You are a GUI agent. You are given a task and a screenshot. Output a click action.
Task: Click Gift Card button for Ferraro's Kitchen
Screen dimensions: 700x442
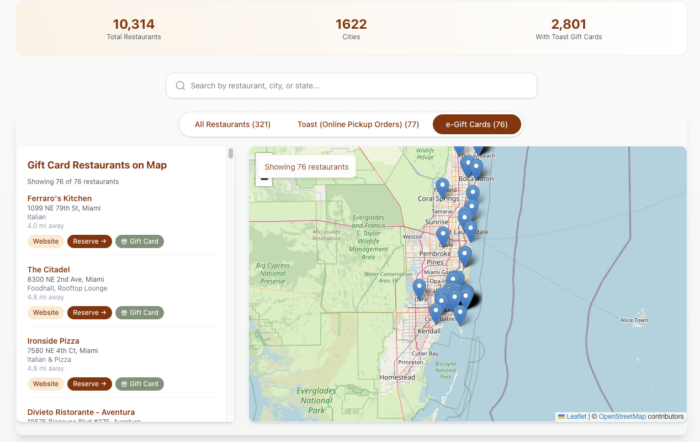click(x=139, y=241)
